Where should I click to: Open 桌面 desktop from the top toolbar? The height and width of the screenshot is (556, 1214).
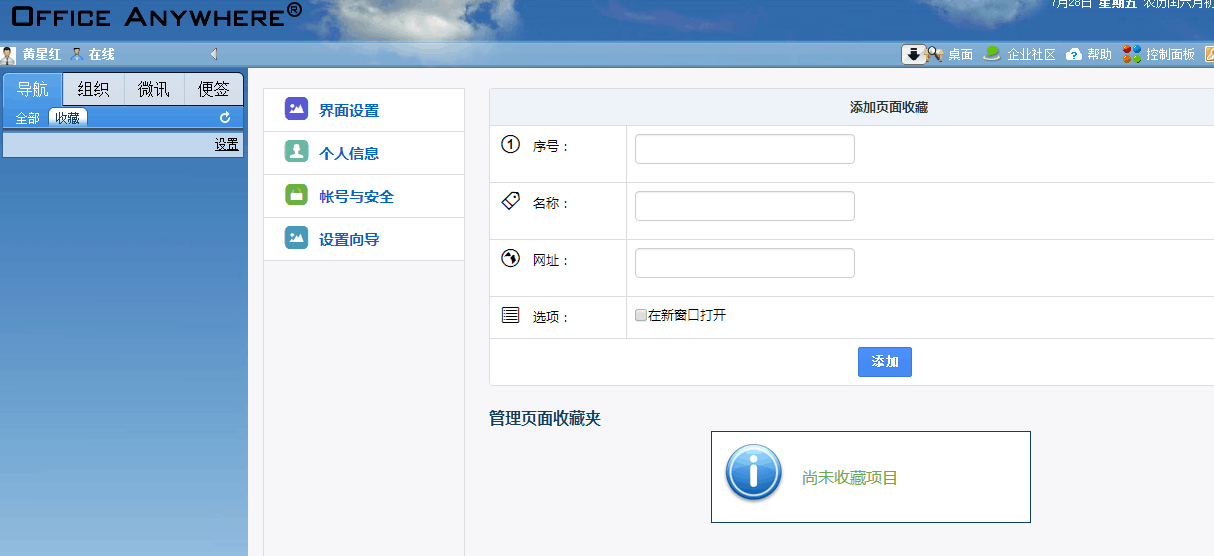[x=961, y=54]
